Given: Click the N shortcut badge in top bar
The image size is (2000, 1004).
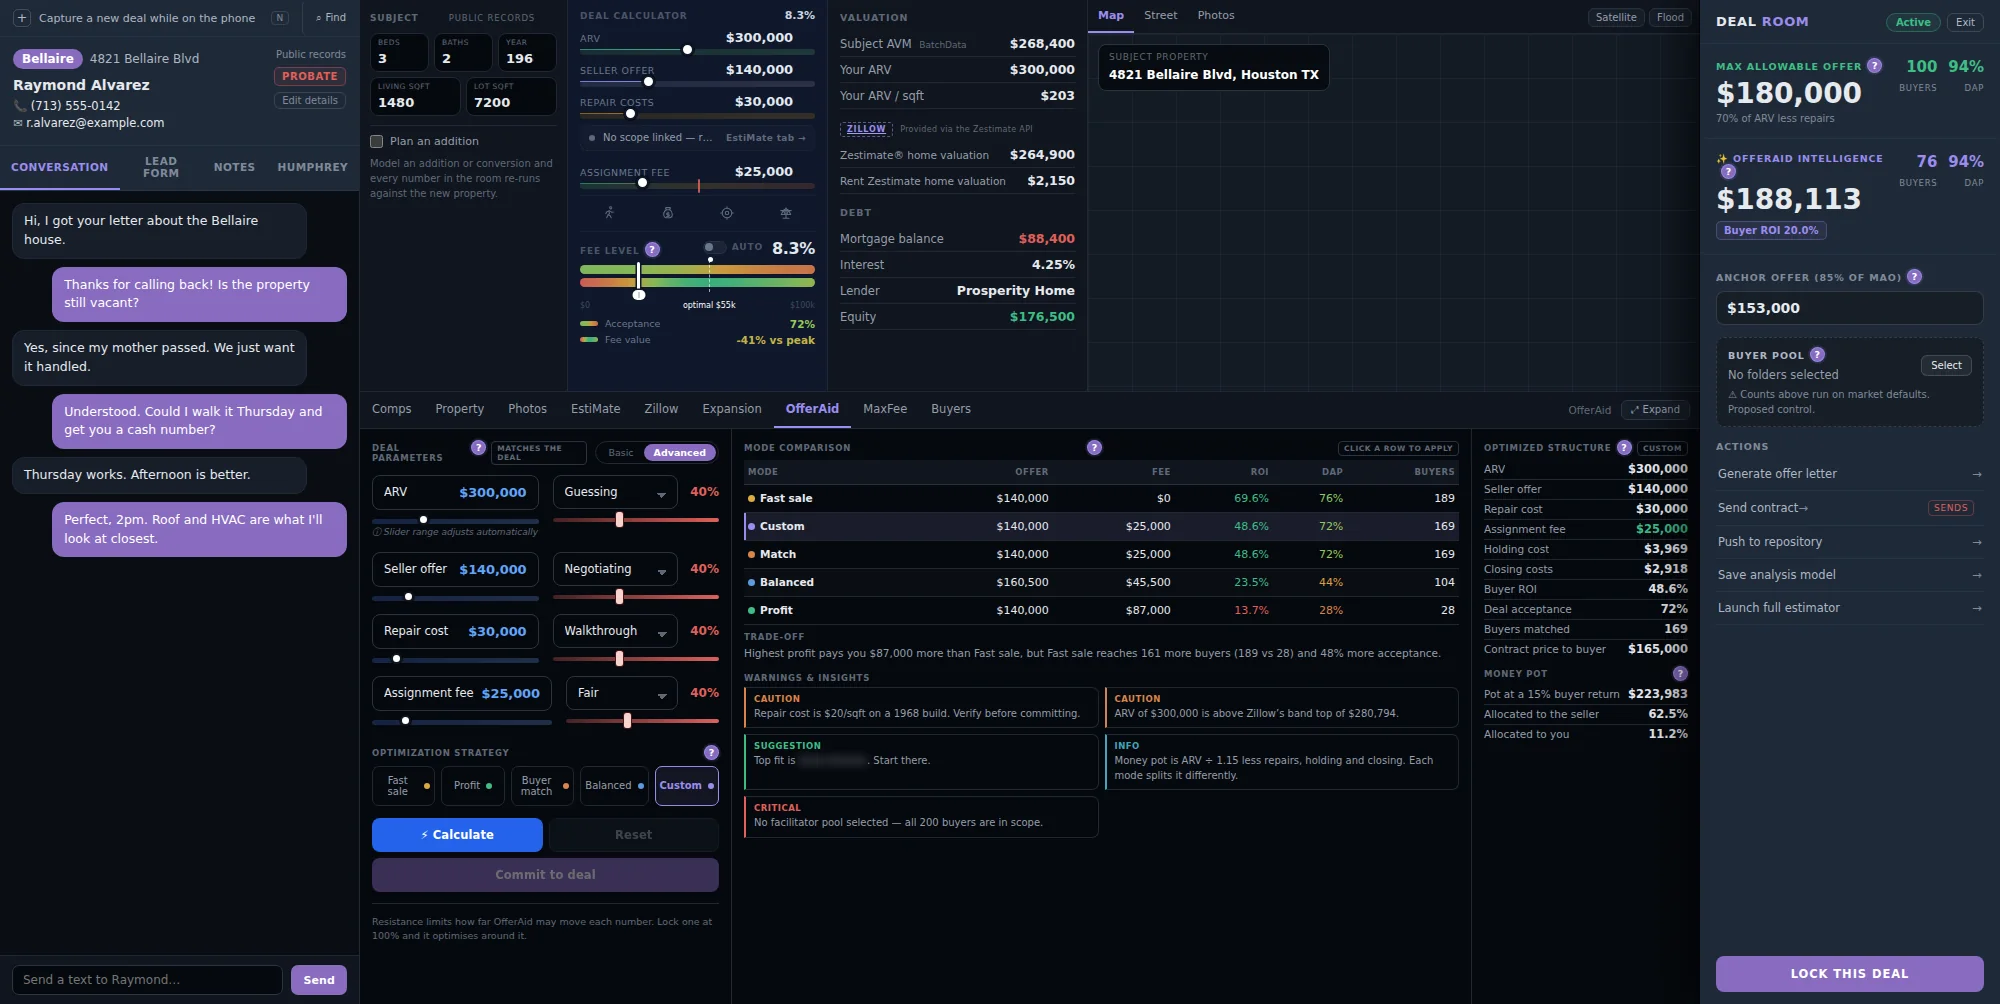Looking at the screenshot, I should (x=280, y=18).
